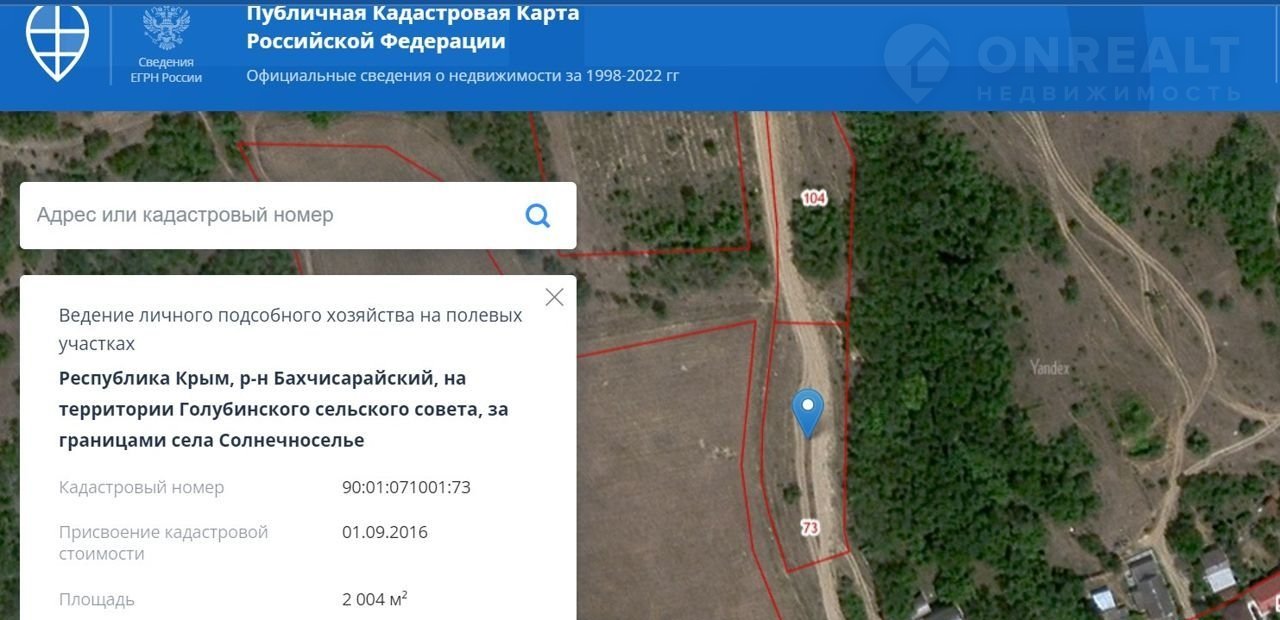Click the Сведения ЕГРН России label

click(x=166, y=70)
